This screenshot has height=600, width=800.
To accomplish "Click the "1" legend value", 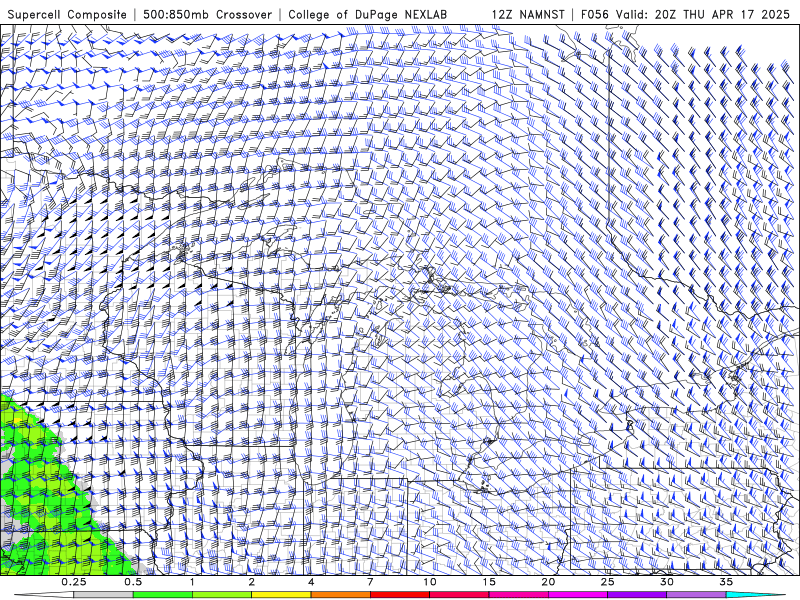I will click(192, 582).
